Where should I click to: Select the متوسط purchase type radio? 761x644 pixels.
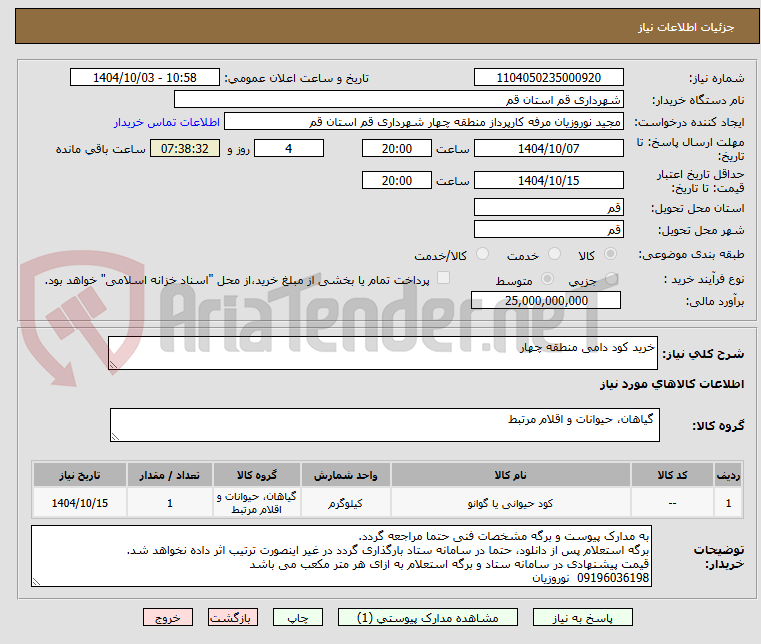[x=547, y=279]
